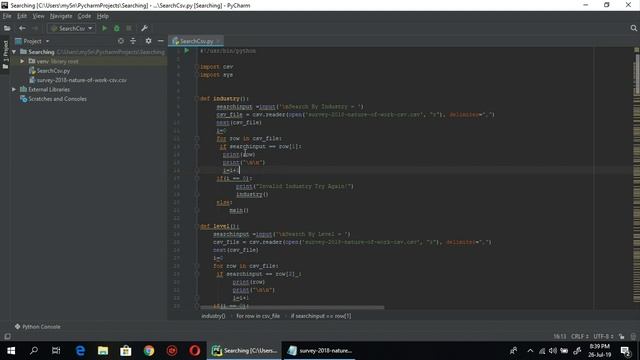Fold the def level() function in gutter
640x360 pixels.
(x=197, y=226)
